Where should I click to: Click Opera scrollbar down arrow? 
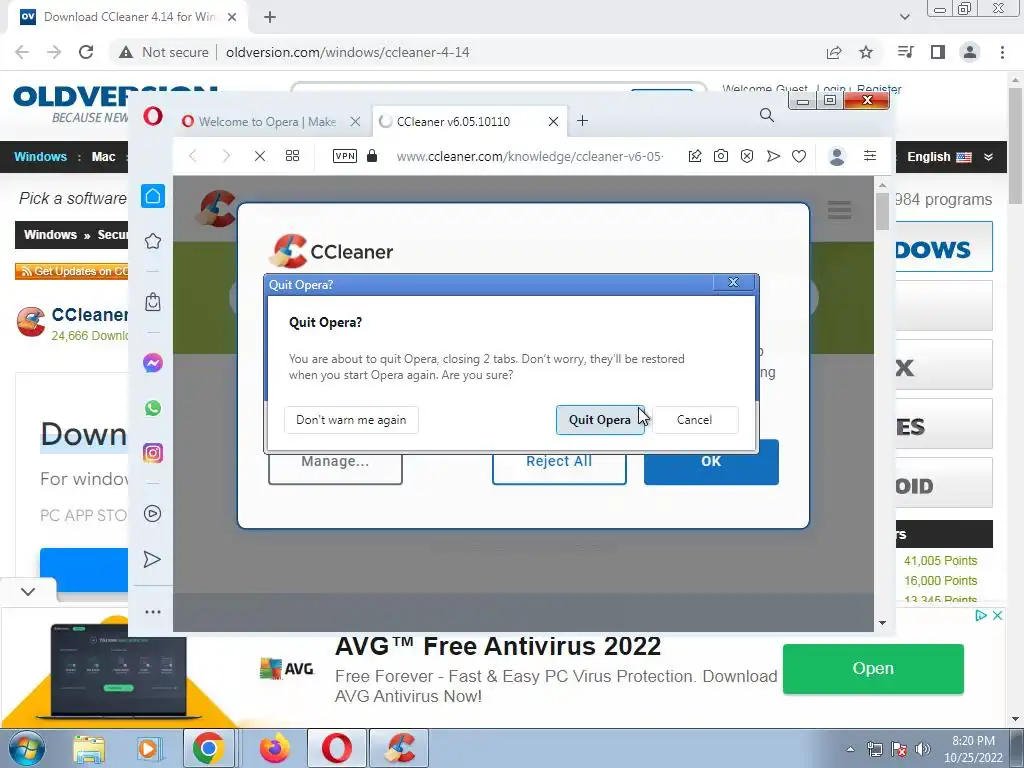click(x=882, y=623)
